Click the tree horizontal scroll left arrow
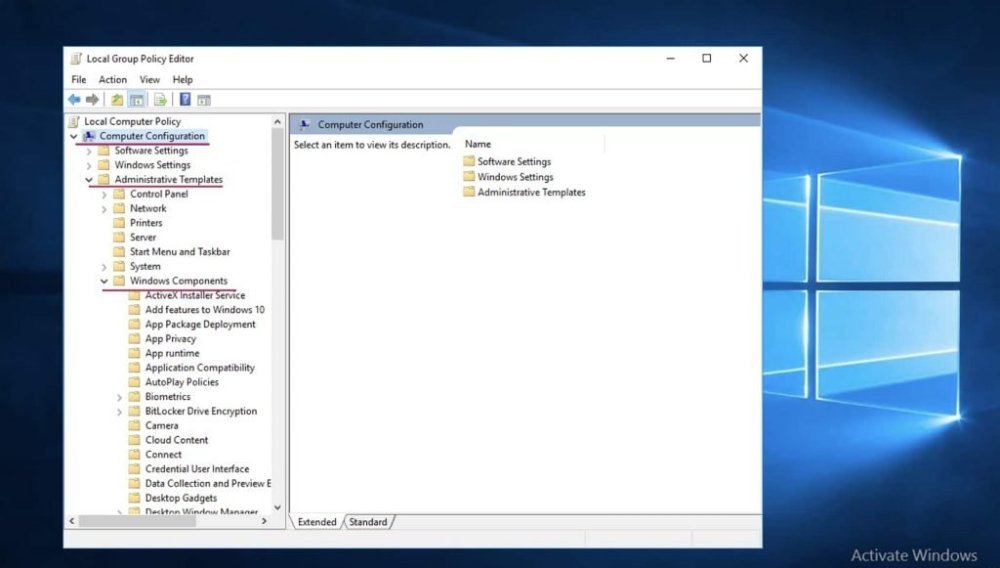Viewport: 1000px width, 568px height. click(71, 521)
